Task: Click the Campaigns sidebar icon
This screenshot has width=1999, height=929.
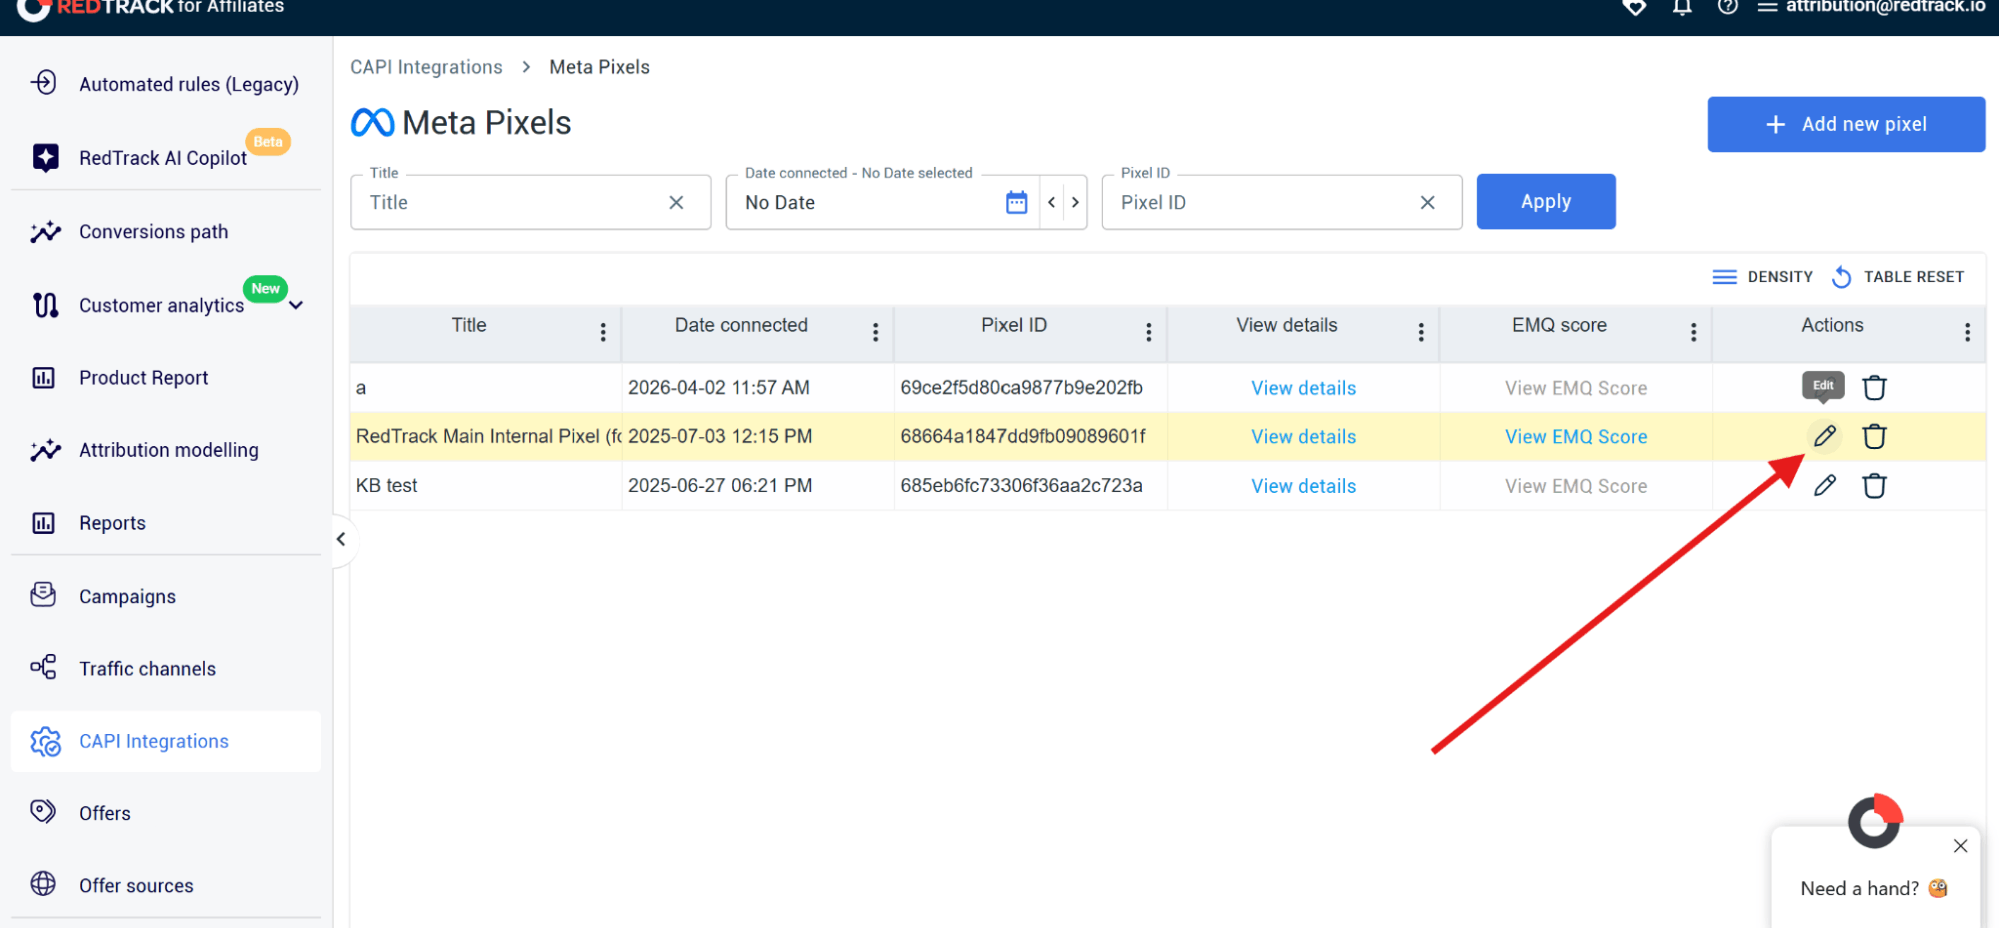Action: tap(43, 595)
